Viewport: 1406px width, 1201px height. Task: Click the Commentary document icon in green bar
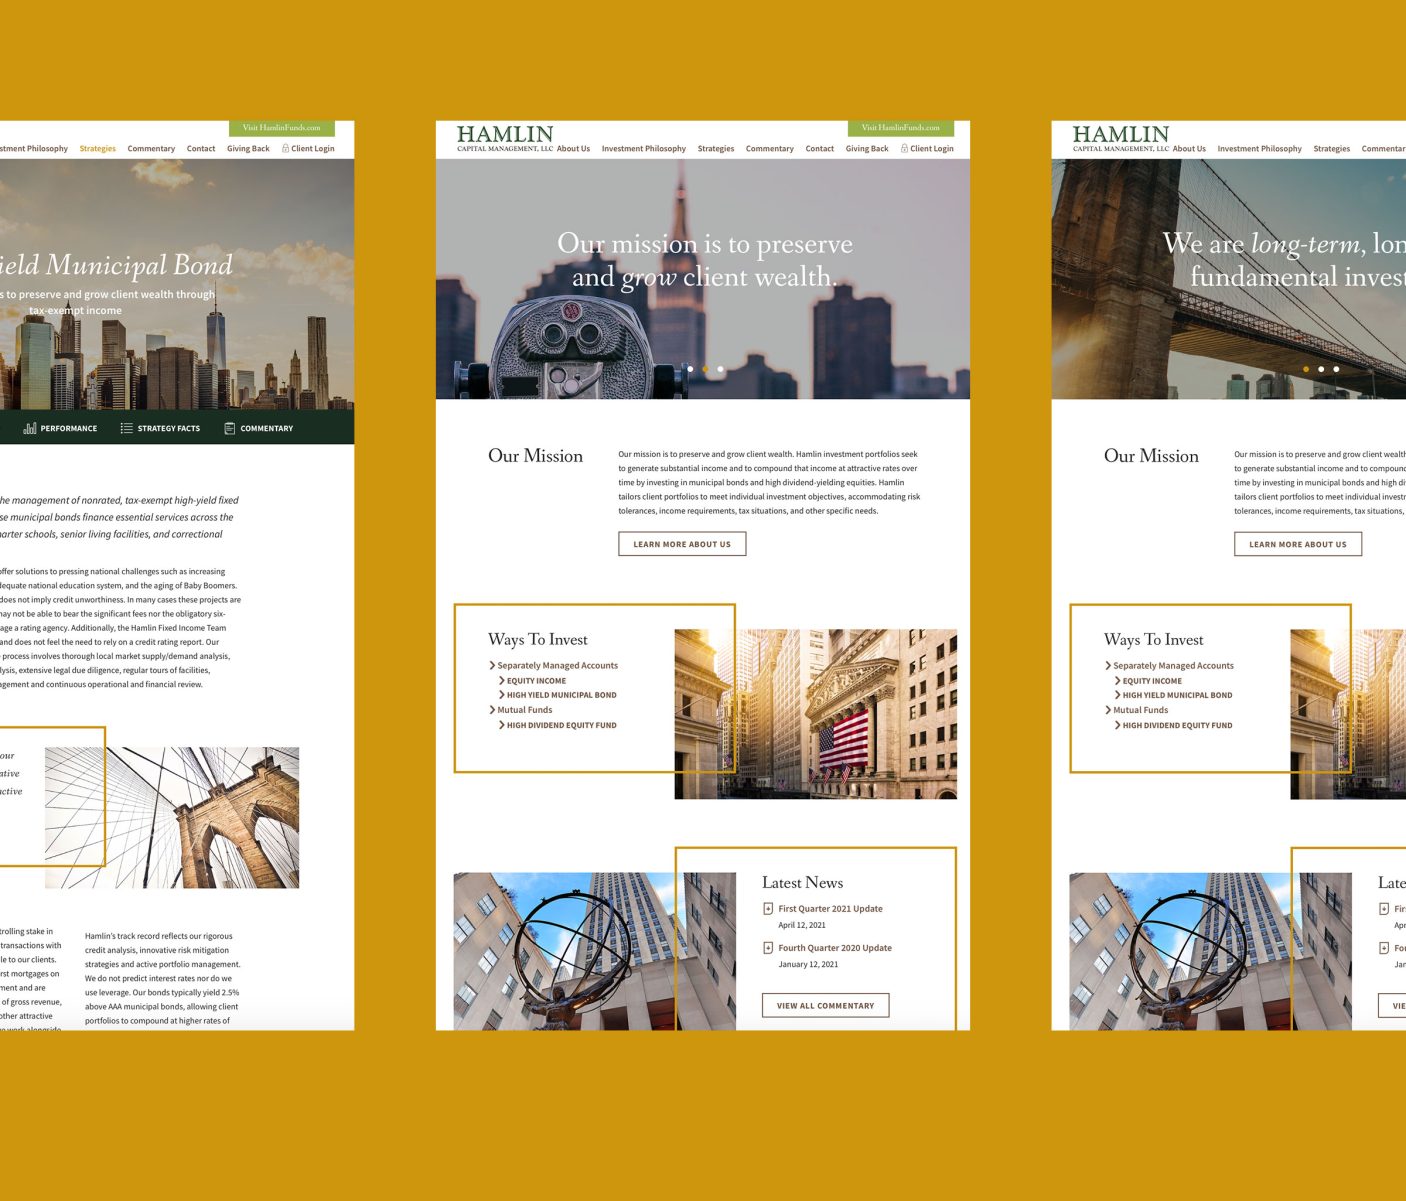pos(230,428)
